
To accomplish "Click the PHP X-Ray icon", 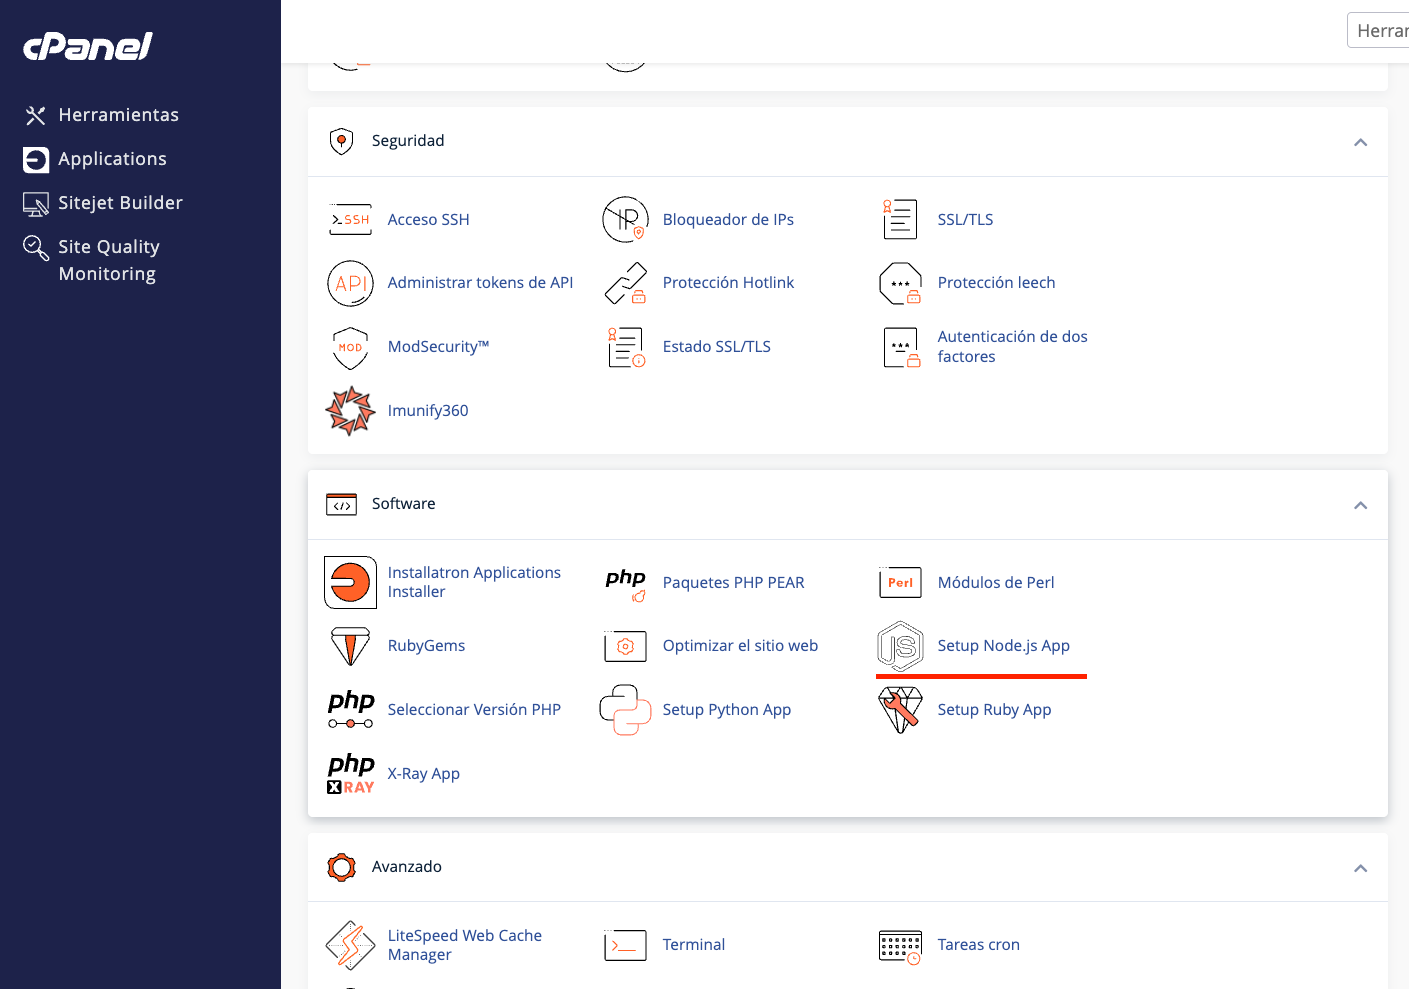I will (x=350, y=774).
